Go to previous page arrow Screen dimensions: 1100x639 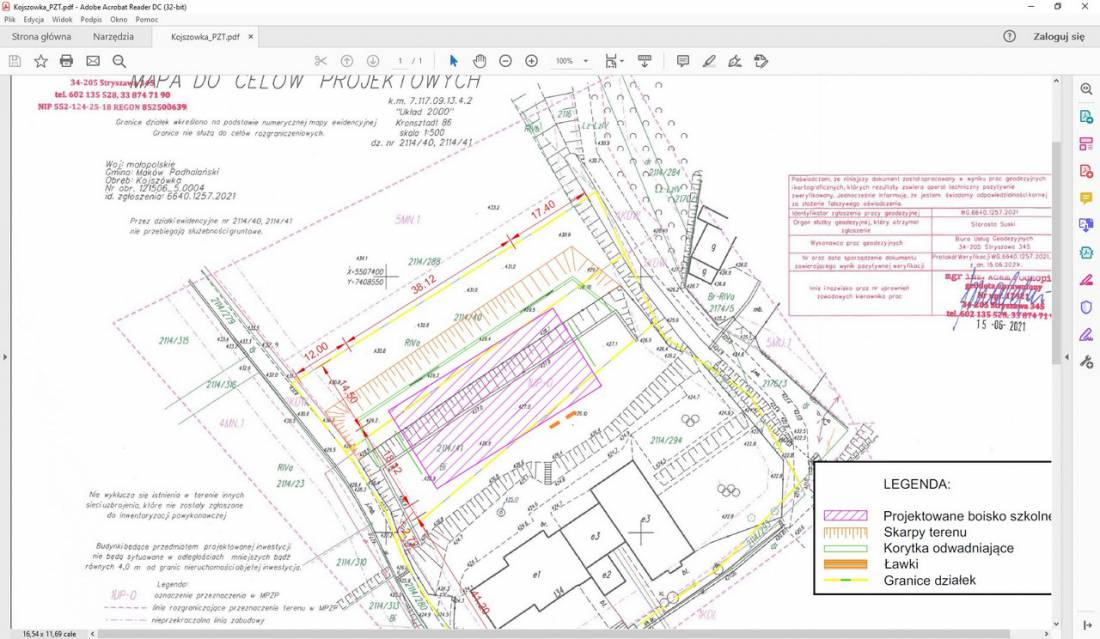point(347,61)
